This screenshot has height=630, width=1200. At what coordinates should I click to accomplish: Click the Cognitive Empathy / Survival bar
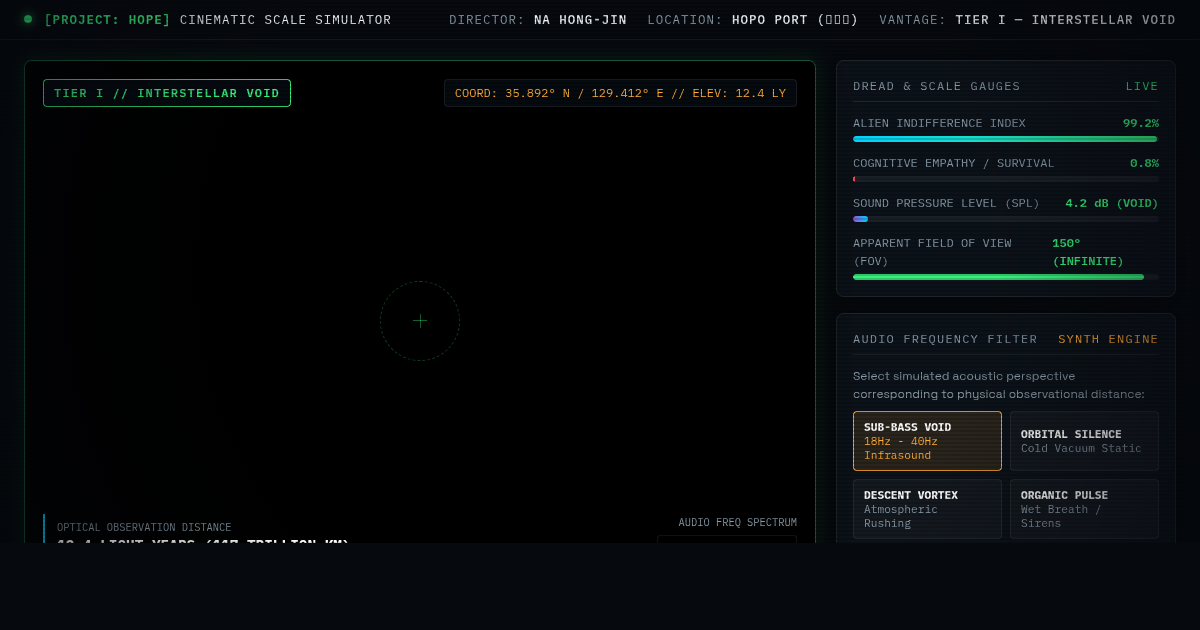point(1006,179)
